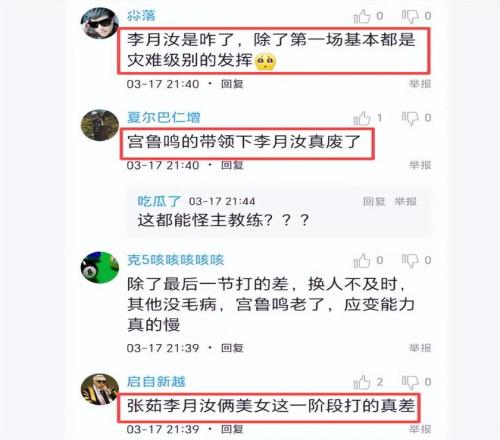Report 克5咳咳咳咳咳's comment with 举报
500x440 pixels.
tap(420, 348)
